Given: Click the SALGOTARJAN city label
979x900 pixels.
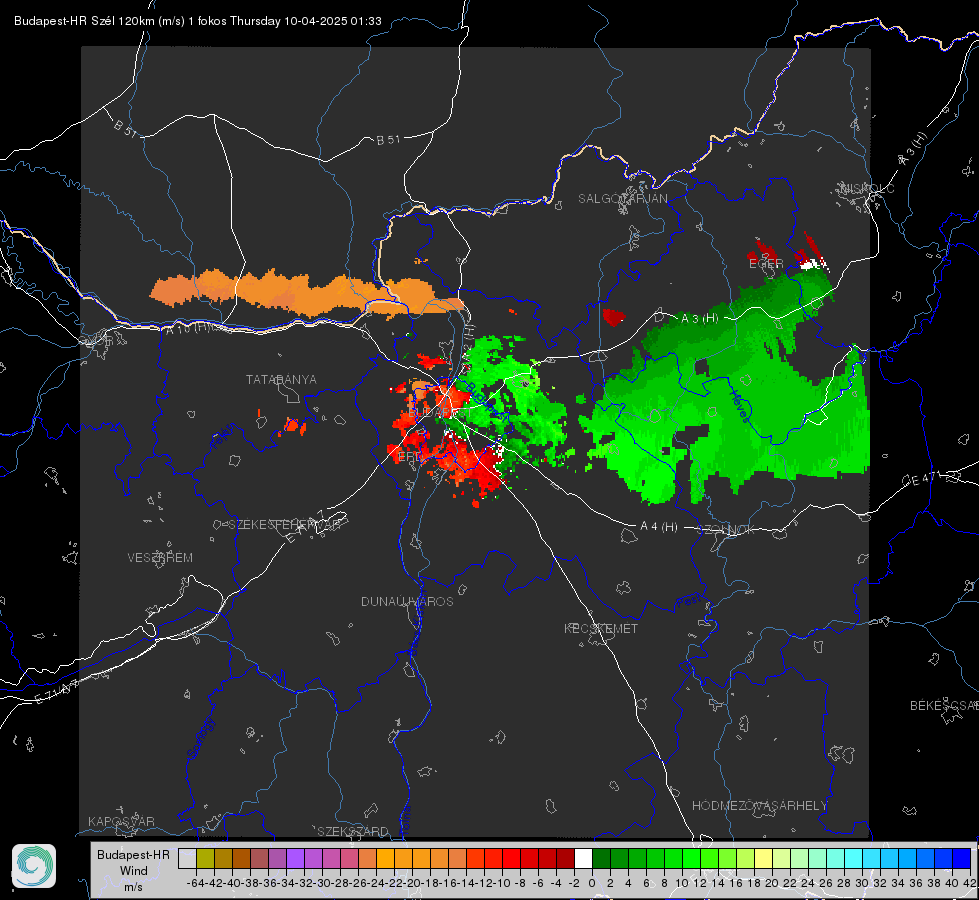Looking at the screenshot, I should (622, 199).
